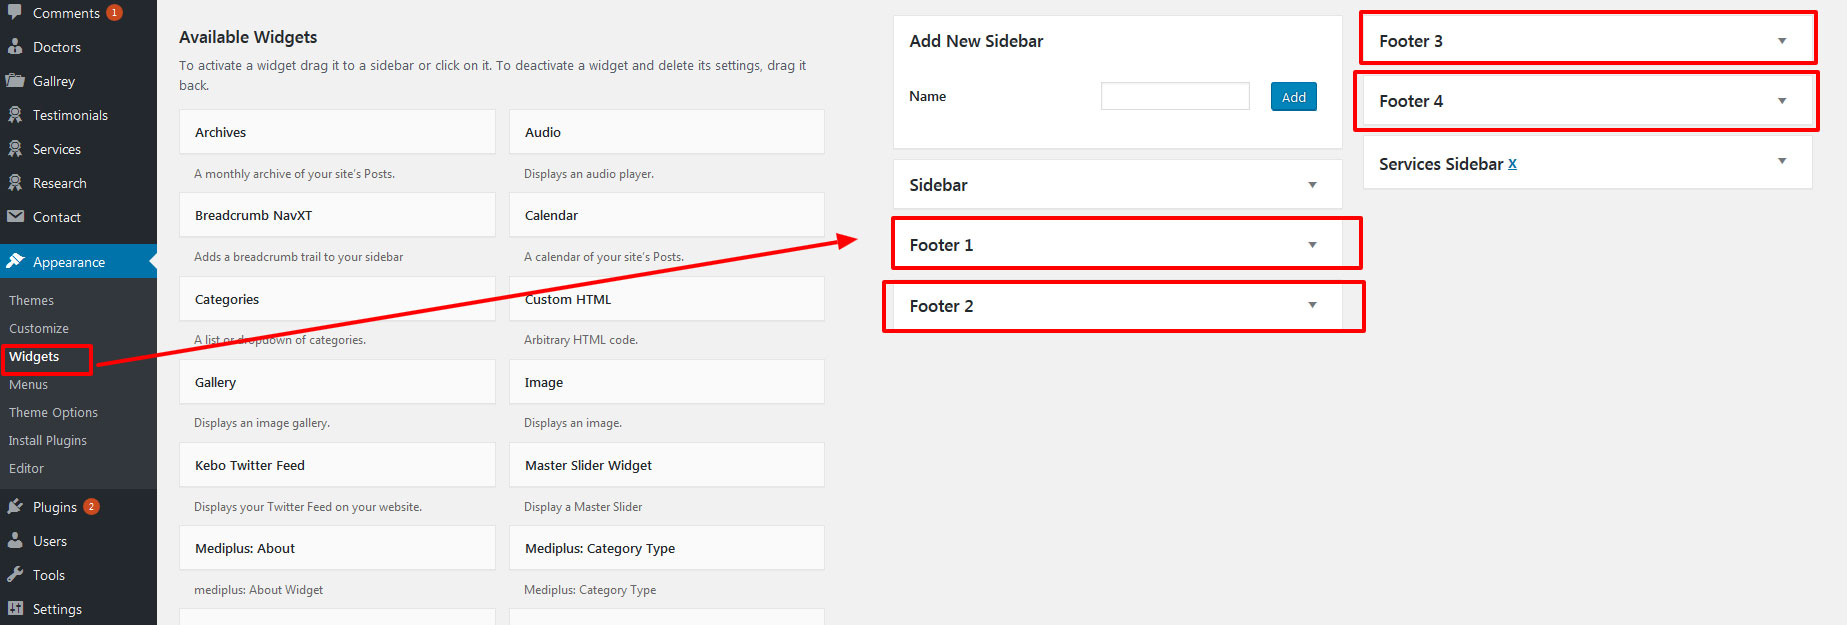Click the Settings sliders icon

[x=15, y=608]
